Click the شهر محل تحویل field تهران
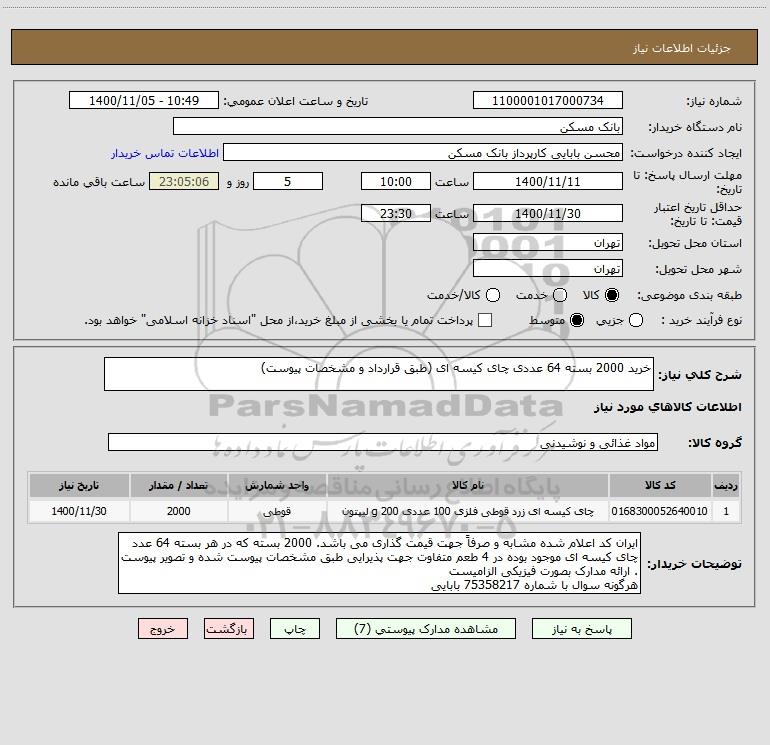Image resolution: width=770 pixels, height=745 pixels. tap(548, 269)
